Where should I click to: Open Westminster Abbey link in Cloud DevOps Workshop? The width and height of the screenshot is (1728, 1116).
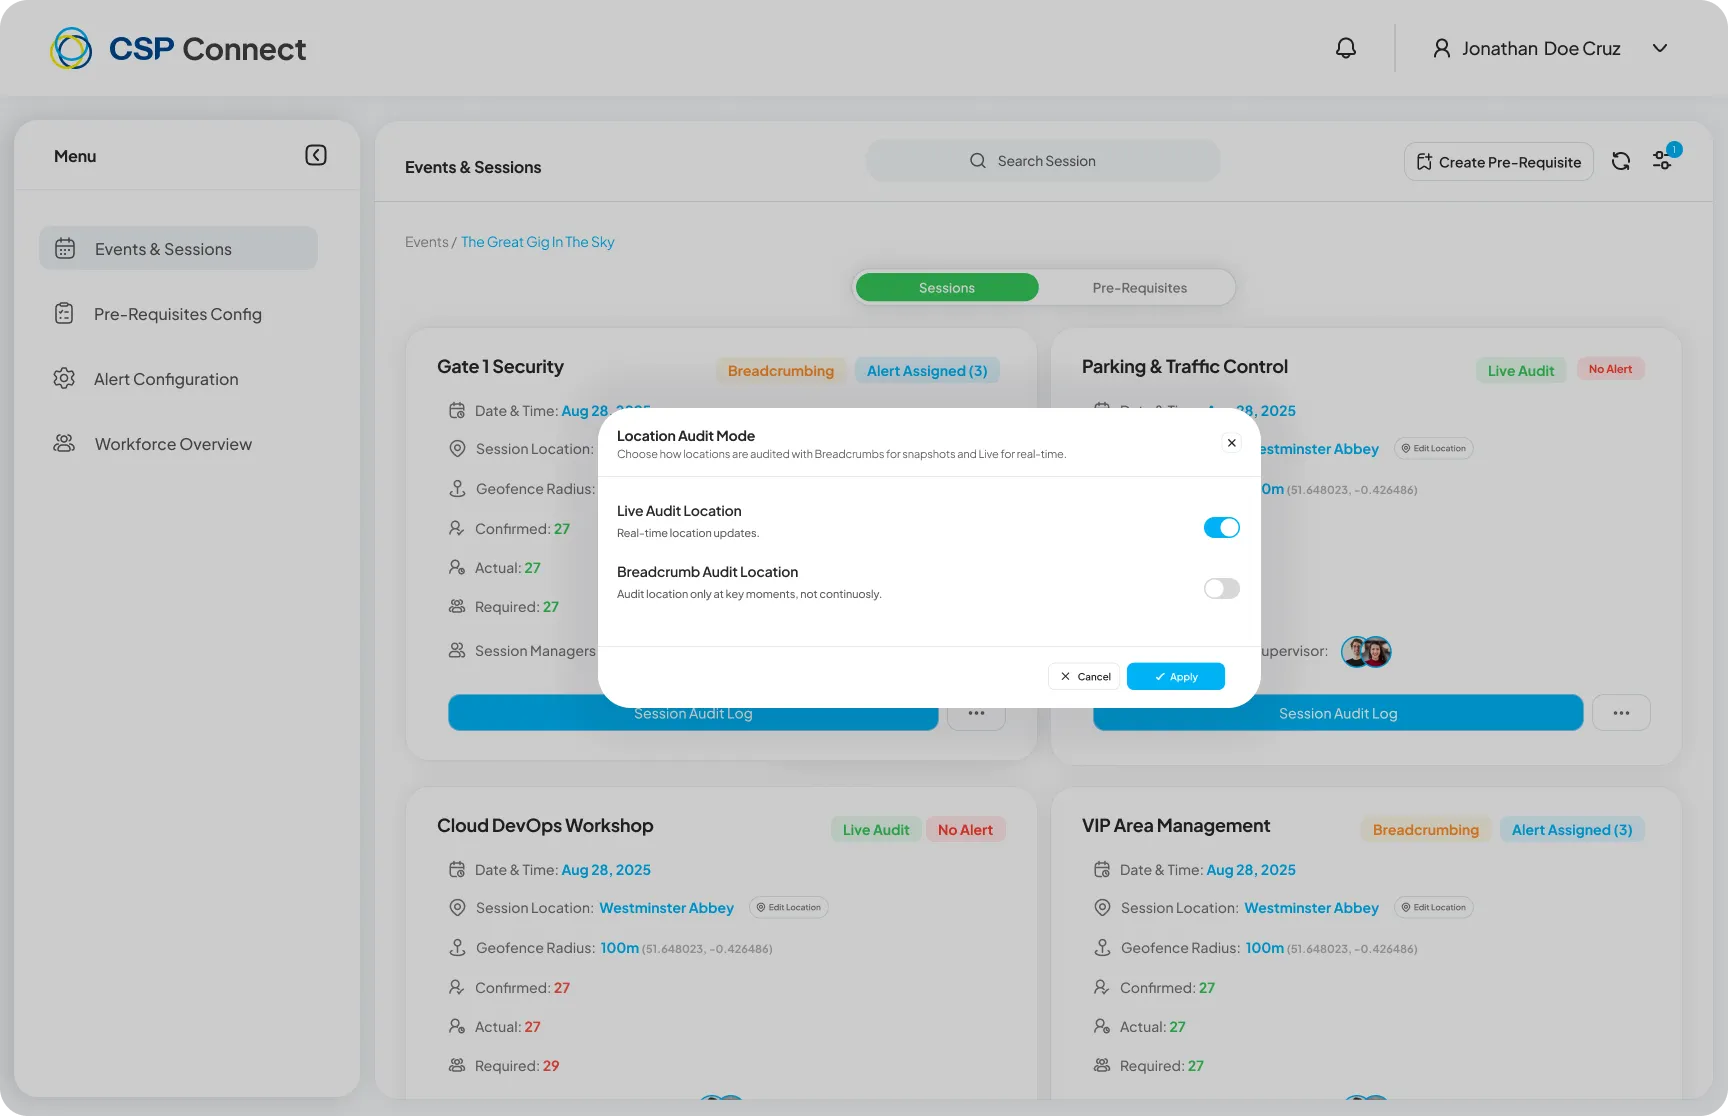point(667,908)
